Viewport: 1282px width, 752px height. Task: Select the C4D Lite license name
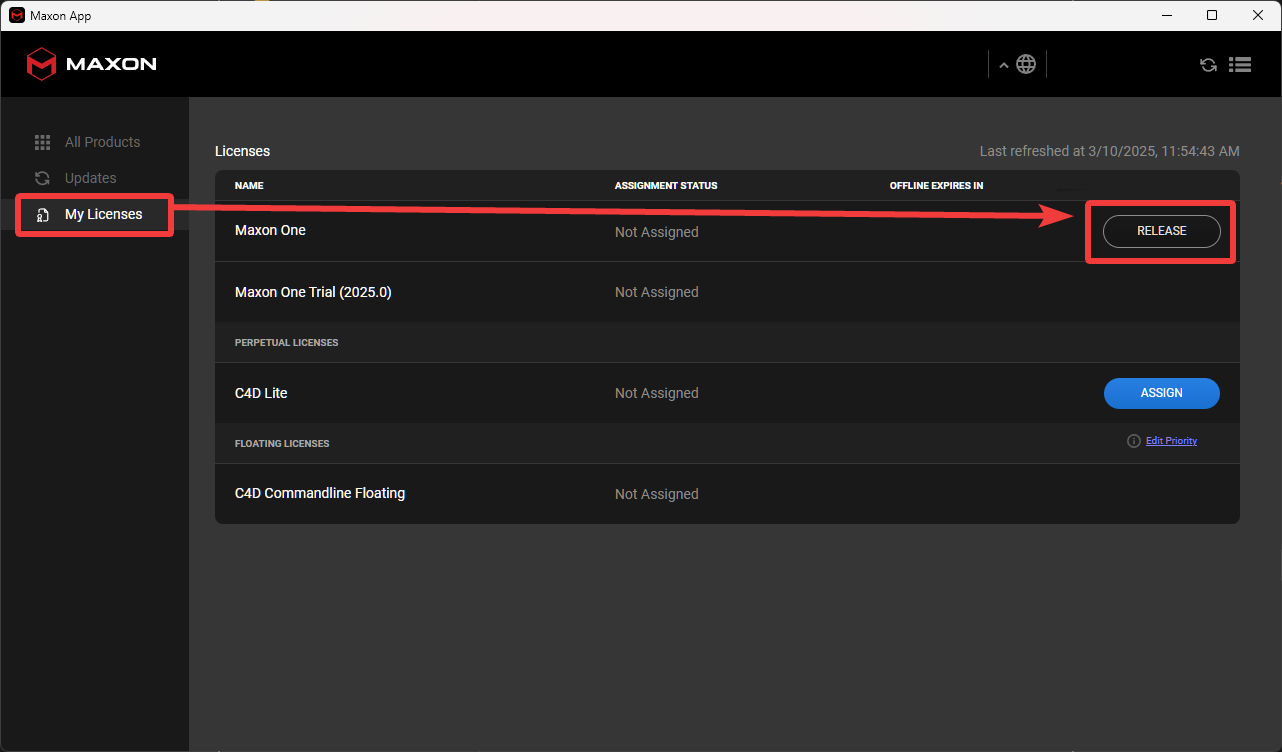pyautogui.click(x=261, y=393)
